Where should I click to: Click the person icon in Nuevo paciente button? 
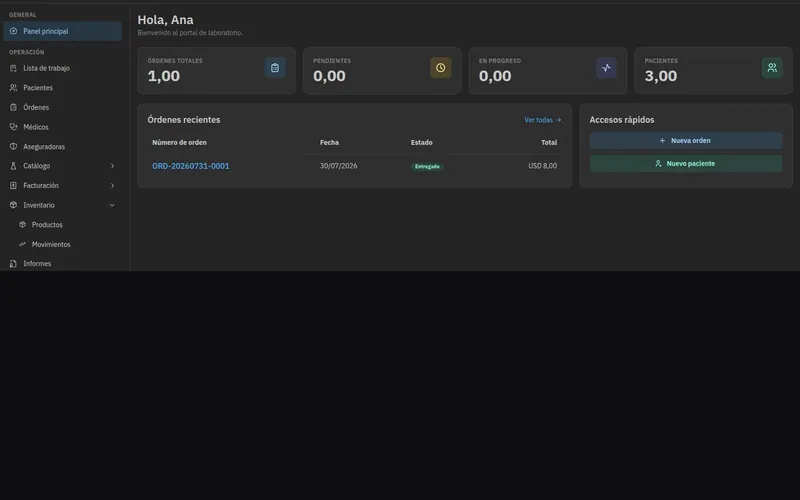tap(658, 163)
